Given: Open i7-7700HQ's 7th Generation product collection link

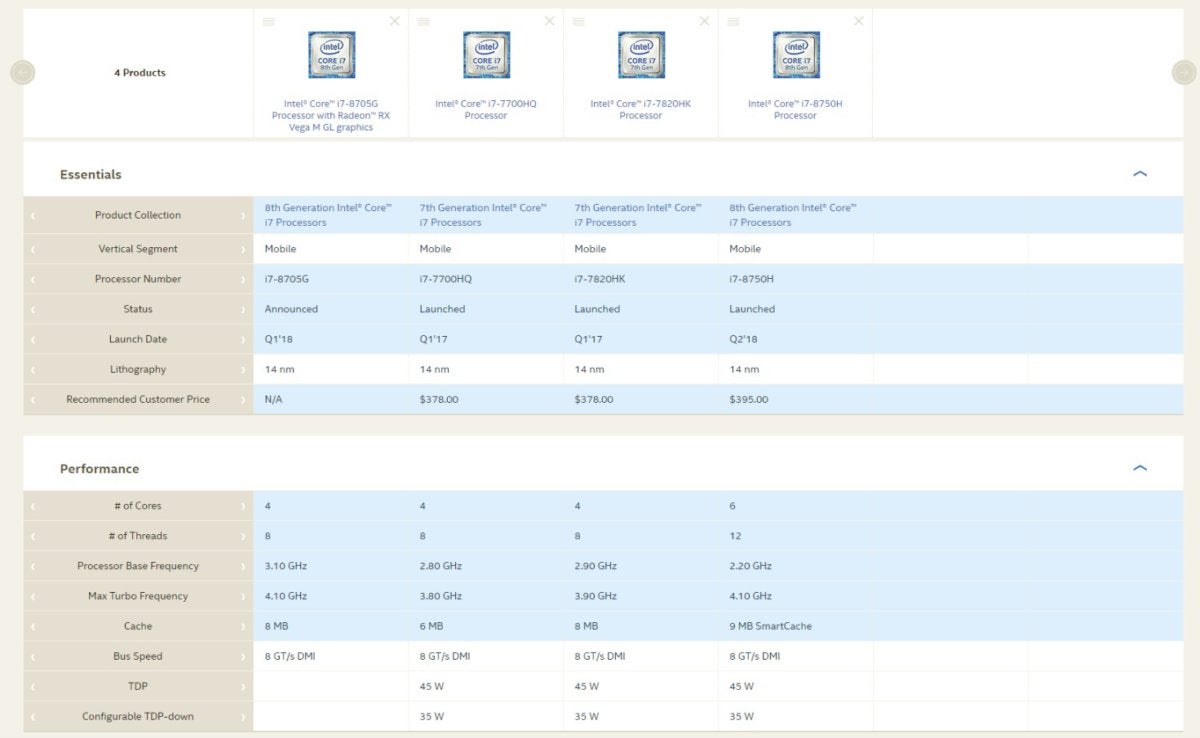Looking at the screenshot, I should point(483,215).
